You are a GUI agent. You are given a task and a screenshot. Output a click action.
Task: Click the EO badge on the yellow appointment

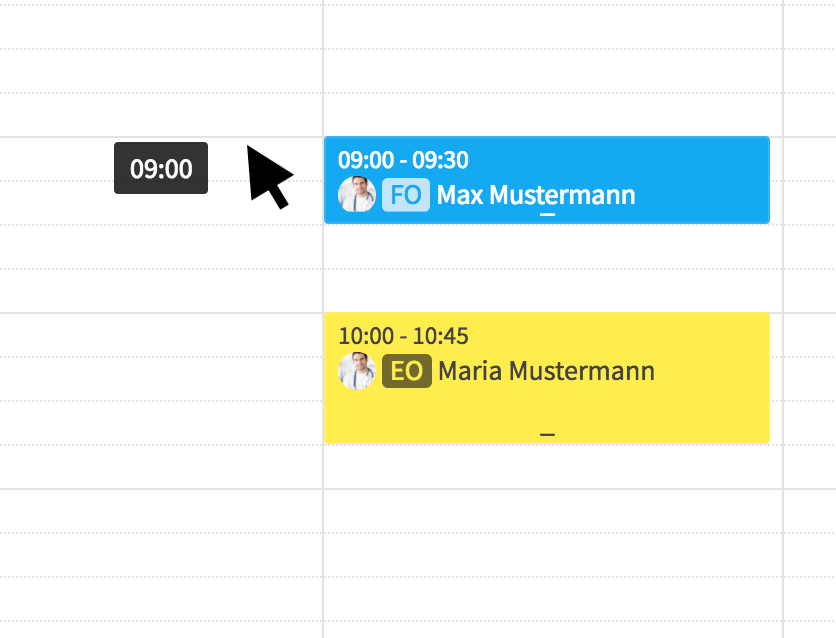pos(407,371)
